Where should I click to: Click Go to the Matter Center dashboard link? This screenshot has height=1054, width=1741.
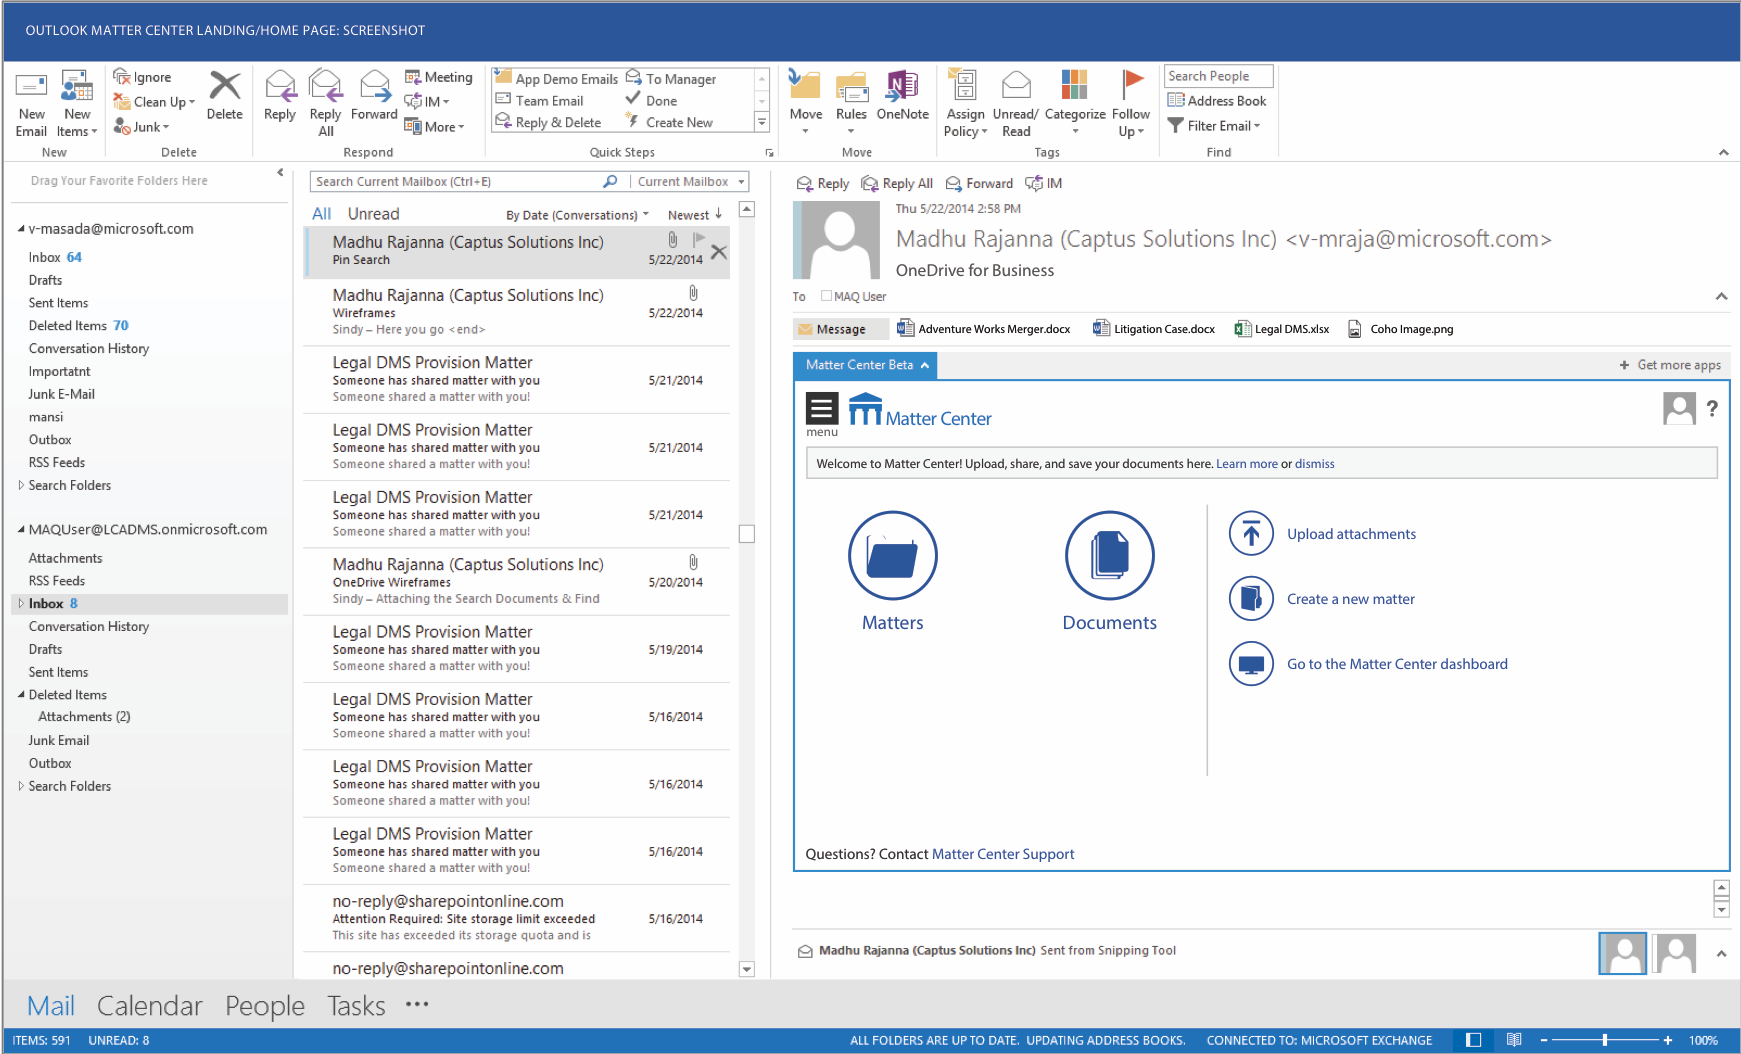tap(1397, 664)
